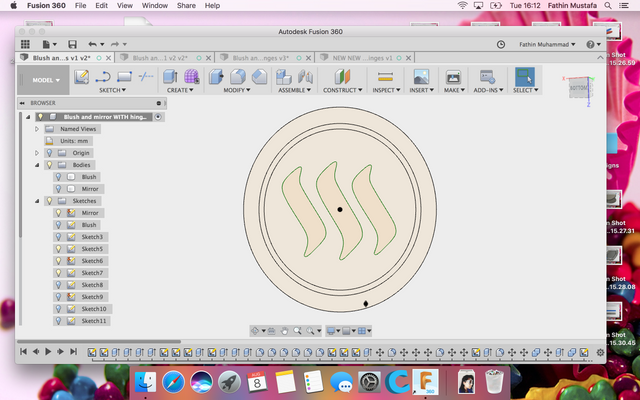Image resolution: width=640 pixels, height=400 pixels.
Task: Select the Create Sketch tool
Action: coord(82,77)
